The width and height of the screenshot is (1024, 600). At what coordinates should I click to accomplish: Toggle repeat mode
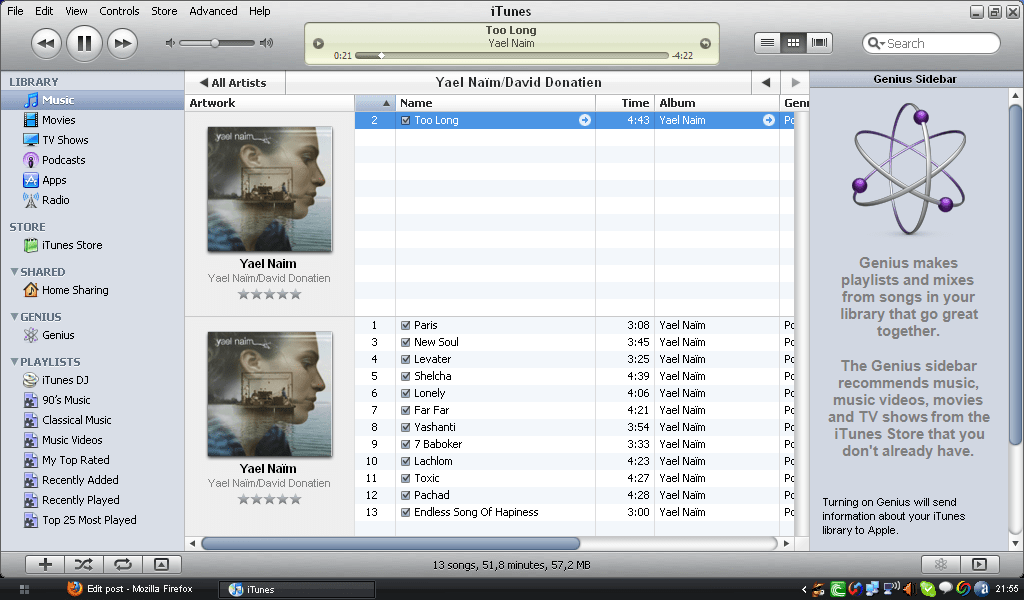coord(122,564)
